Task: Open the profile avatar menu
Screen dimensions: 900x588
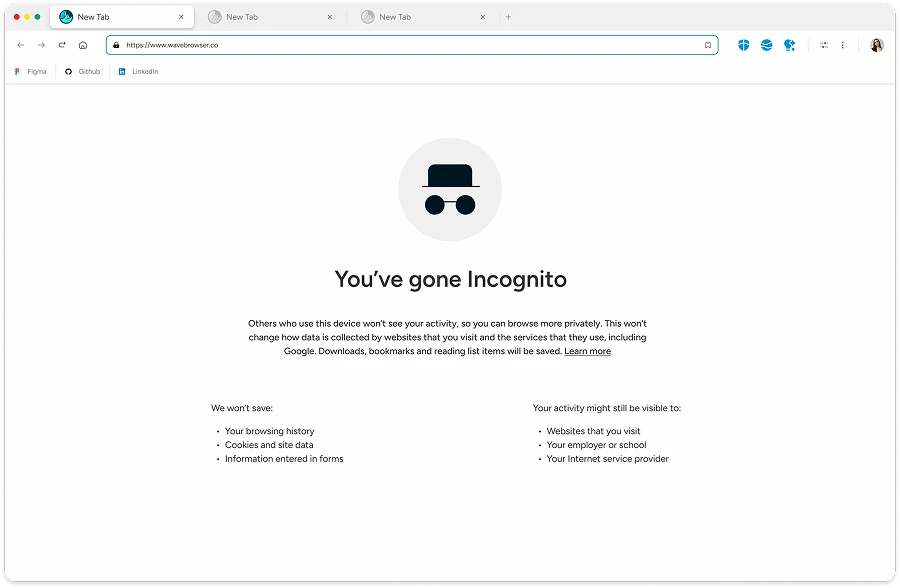Action: [877, 44]
